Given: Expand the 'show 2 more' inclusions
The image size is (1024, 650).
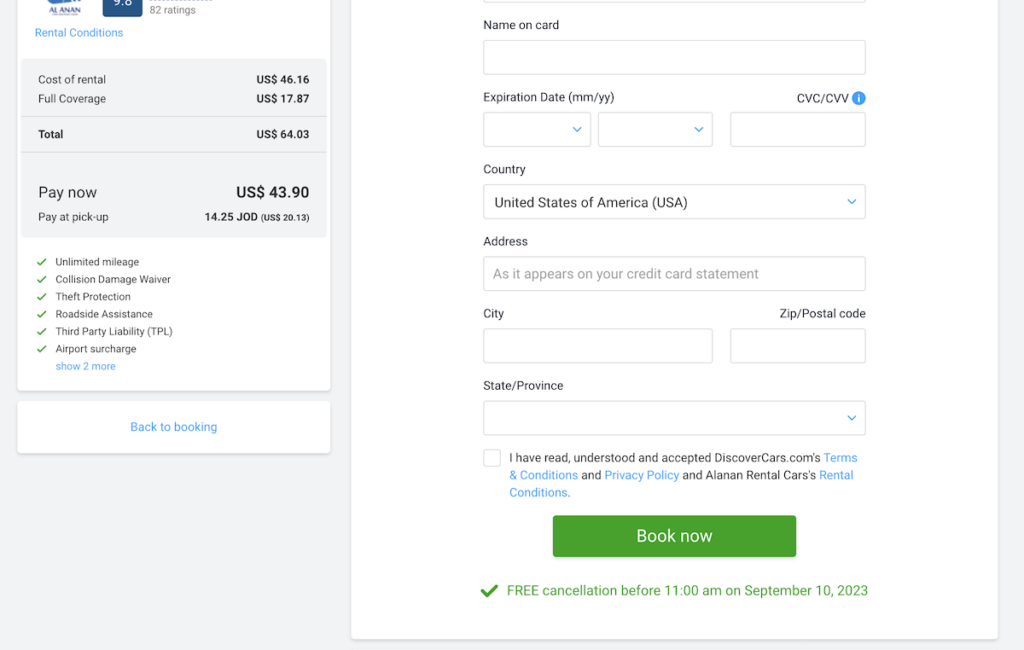Looking at the screenshot, I should (86, 366).
